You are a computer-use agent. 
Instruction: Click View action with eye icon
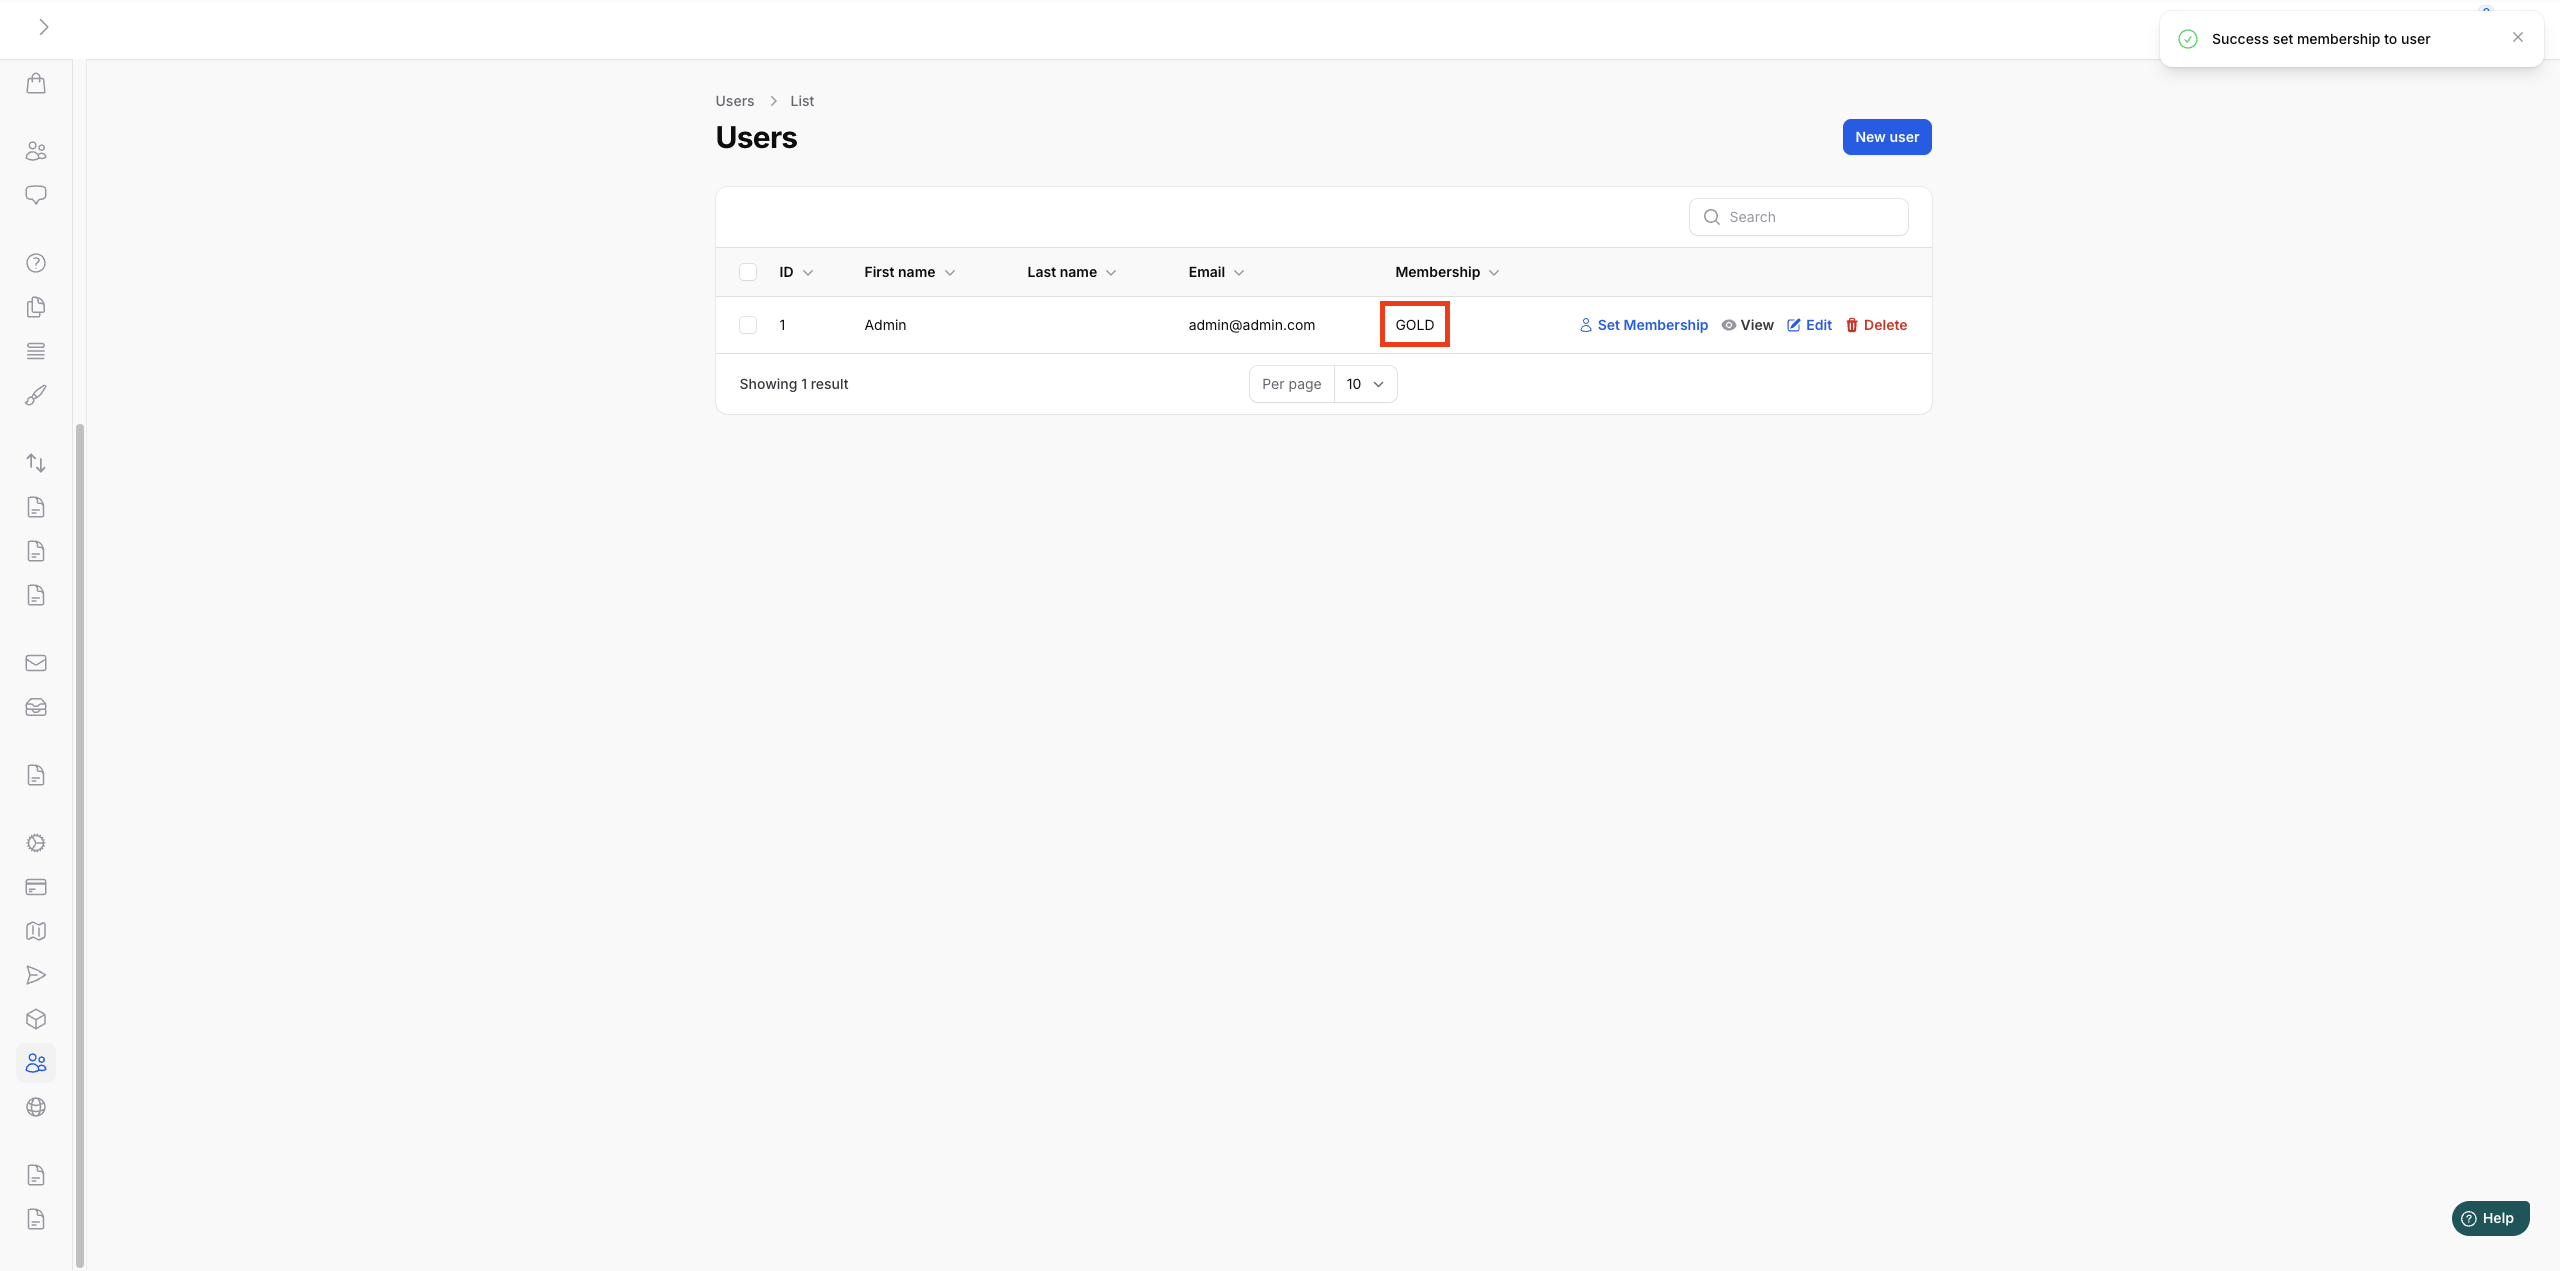(1747, 325)
